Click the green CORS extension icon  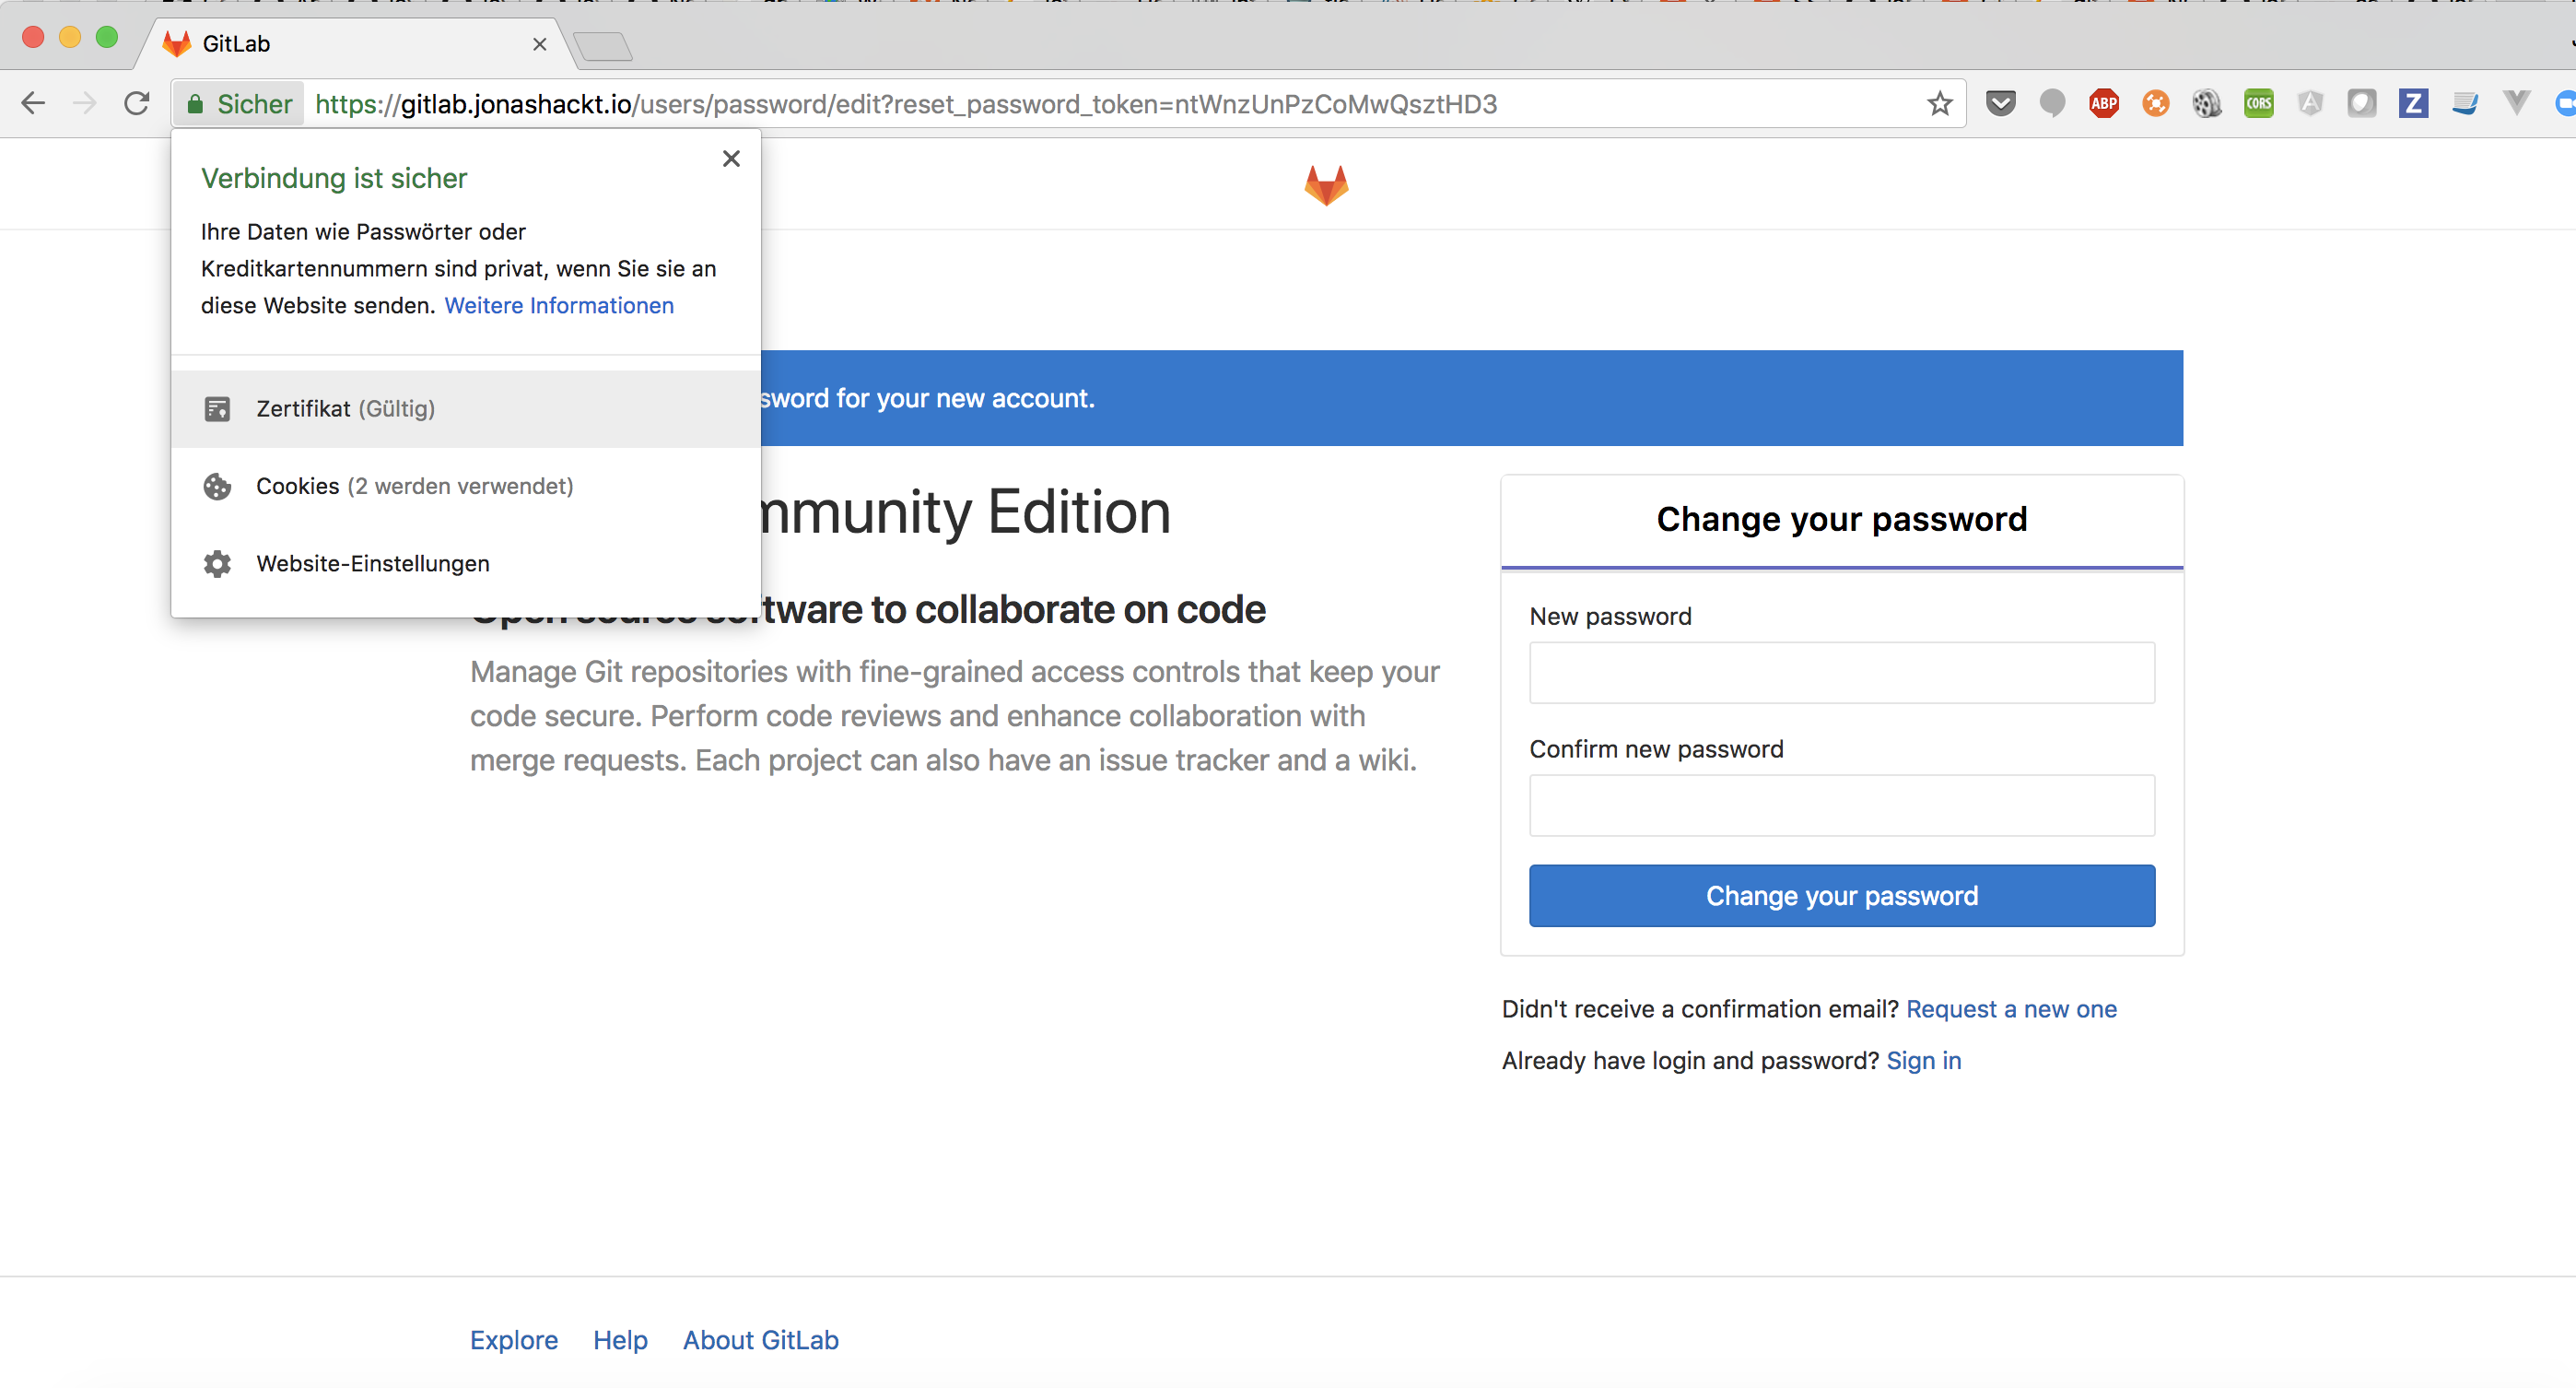coord(2258,103)
